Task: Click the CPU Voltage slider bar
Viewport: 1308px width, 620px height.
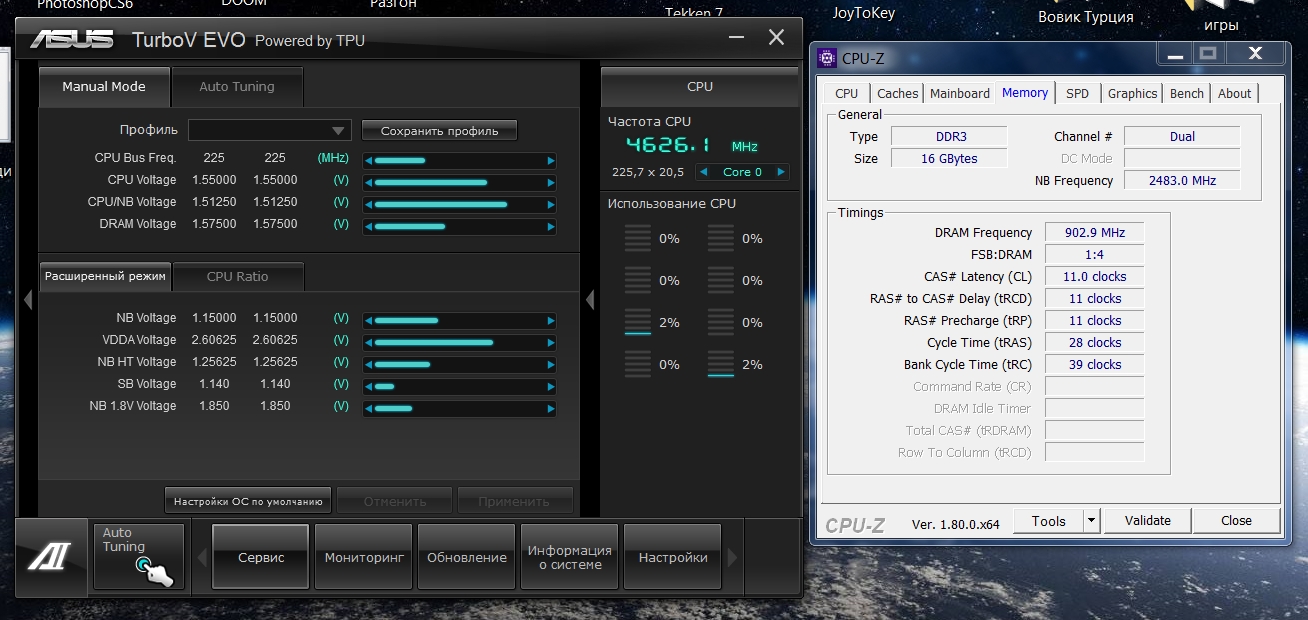Action: (x=459, y=182)
